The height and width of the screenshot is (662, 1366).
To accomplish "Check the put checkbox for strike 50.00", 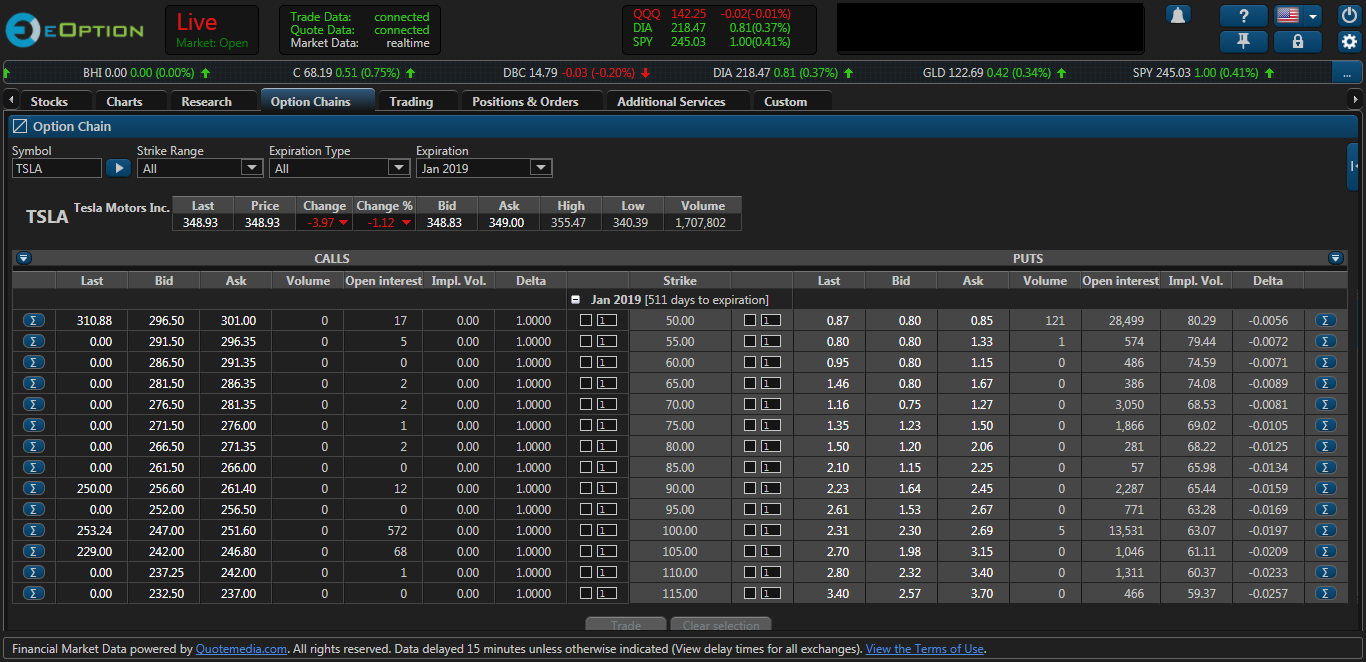I will tap(750, 320).
